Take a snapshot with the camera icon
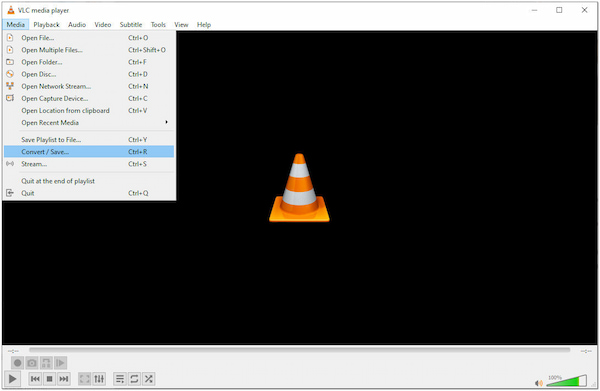 [32, 363]
